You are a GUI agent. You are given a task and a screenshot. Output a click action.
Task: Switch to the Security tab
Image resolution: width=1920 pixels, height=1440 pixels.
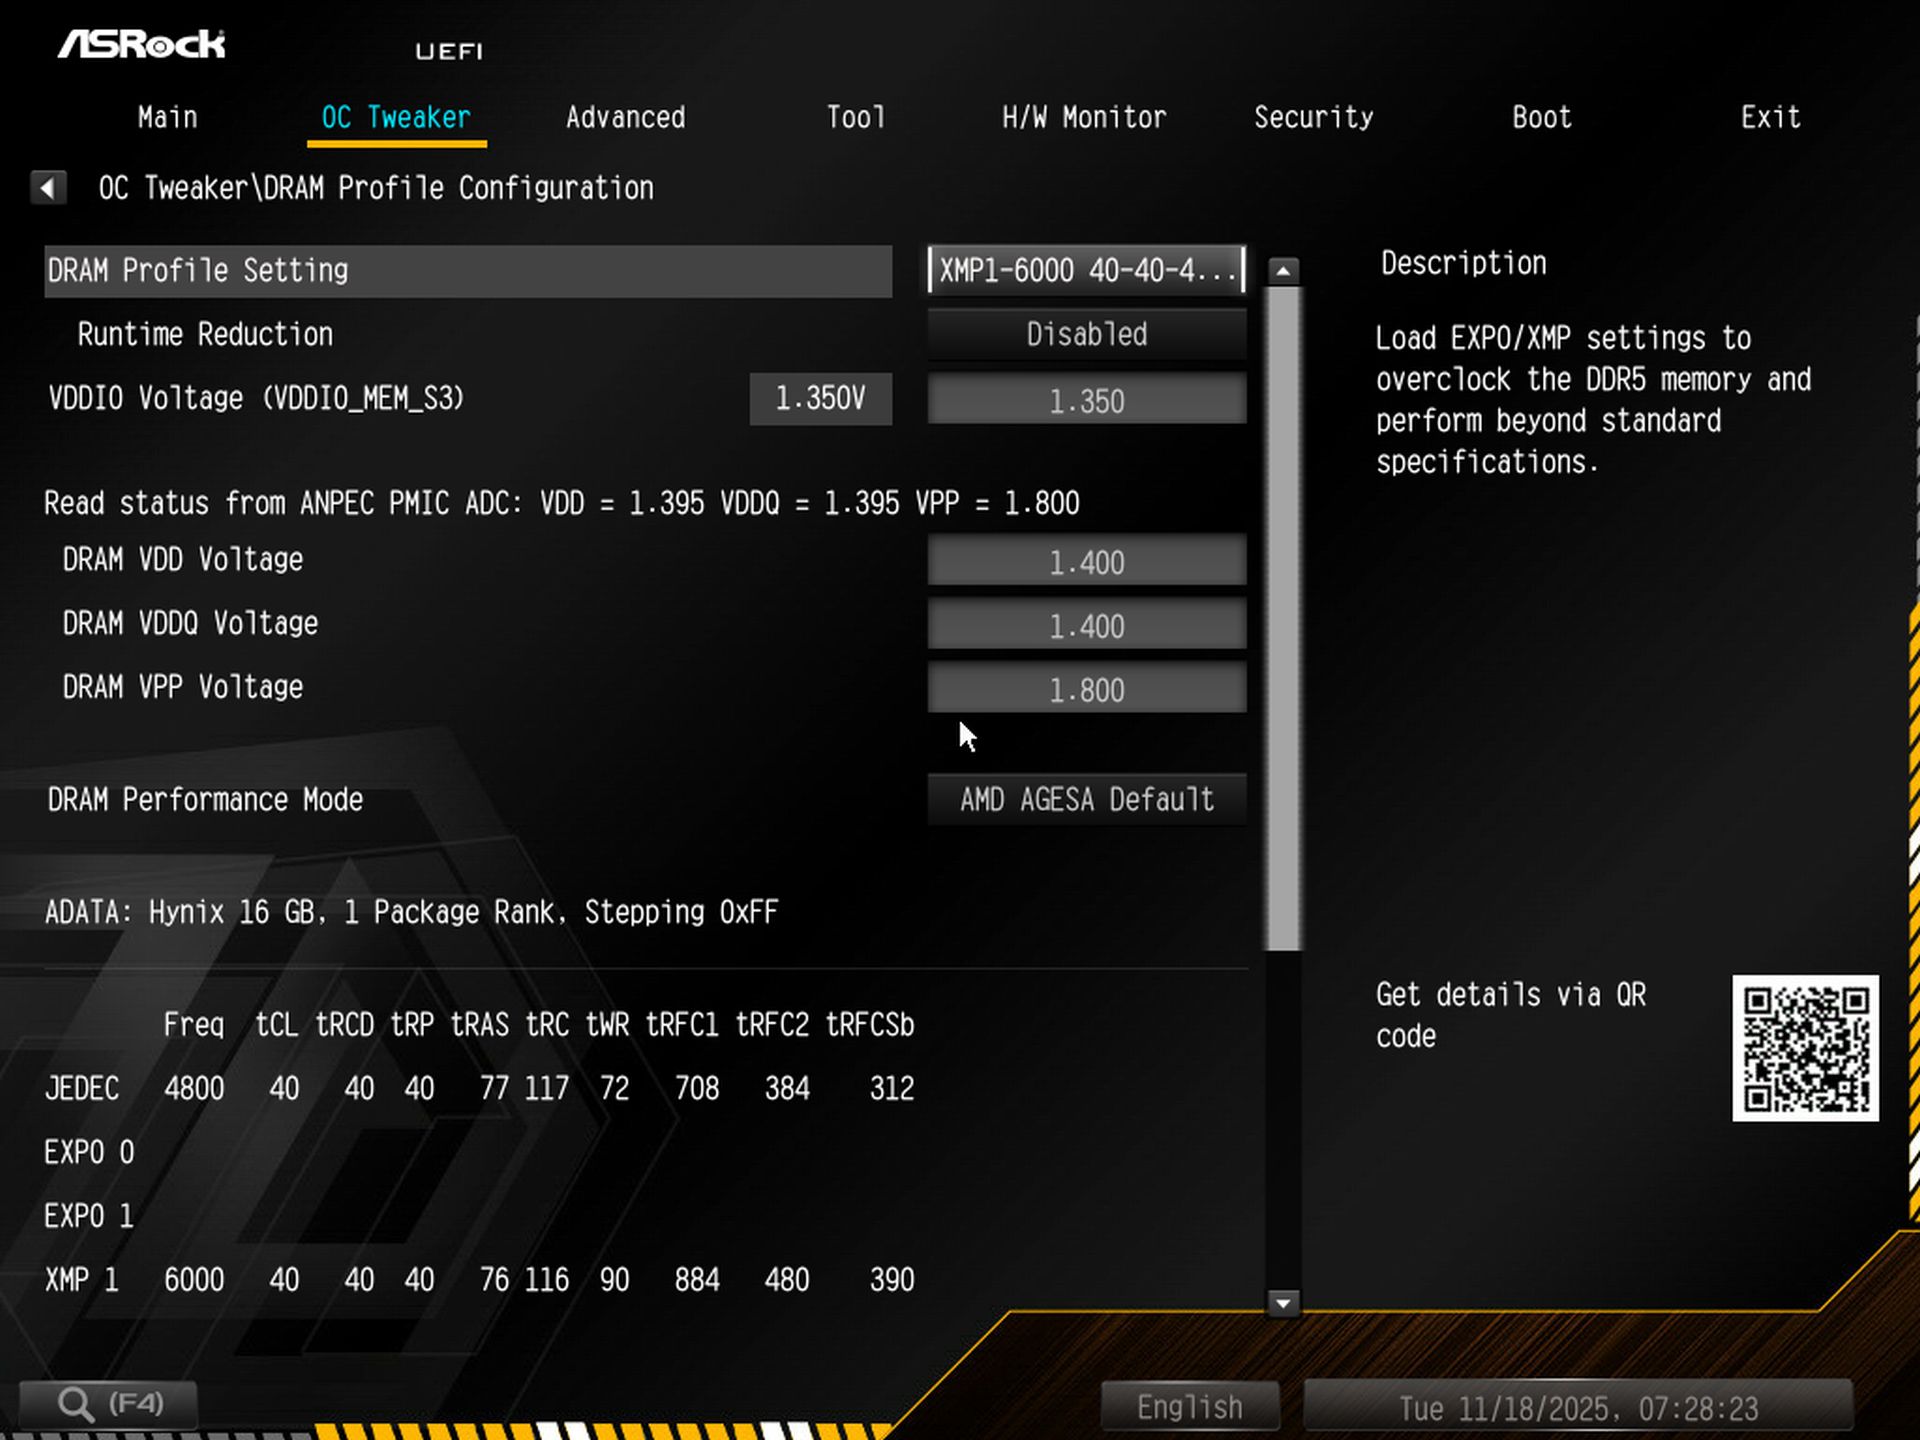(x=1314, y=117)
